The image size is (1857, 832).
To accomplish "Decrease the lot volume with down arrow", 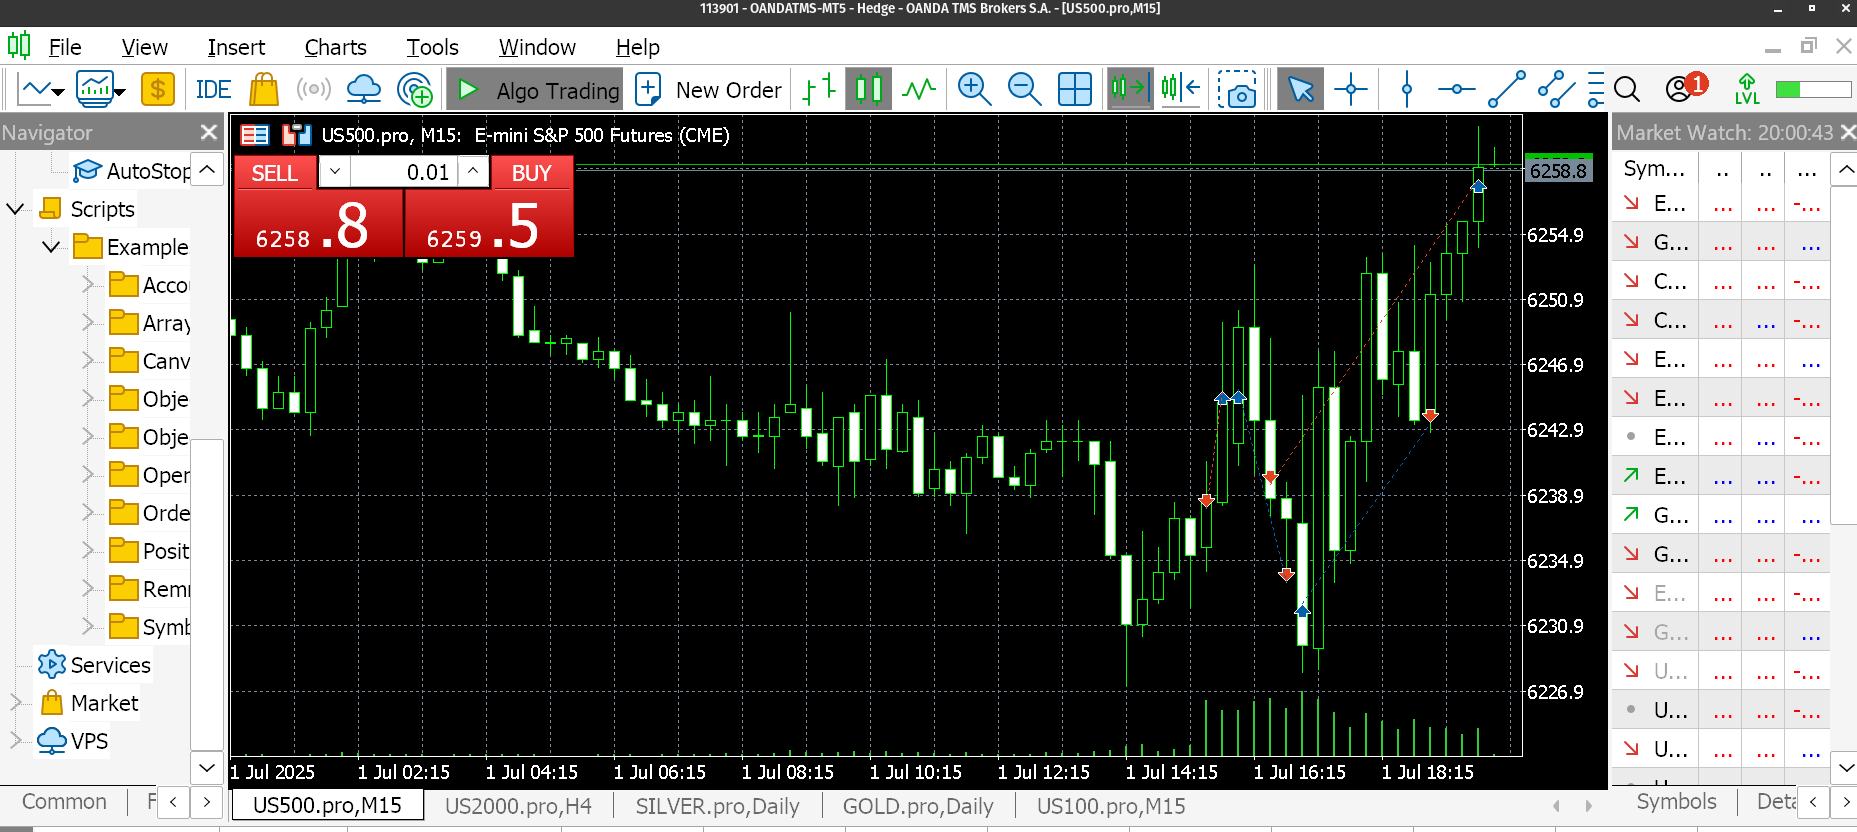I will (x=335, y=172).
